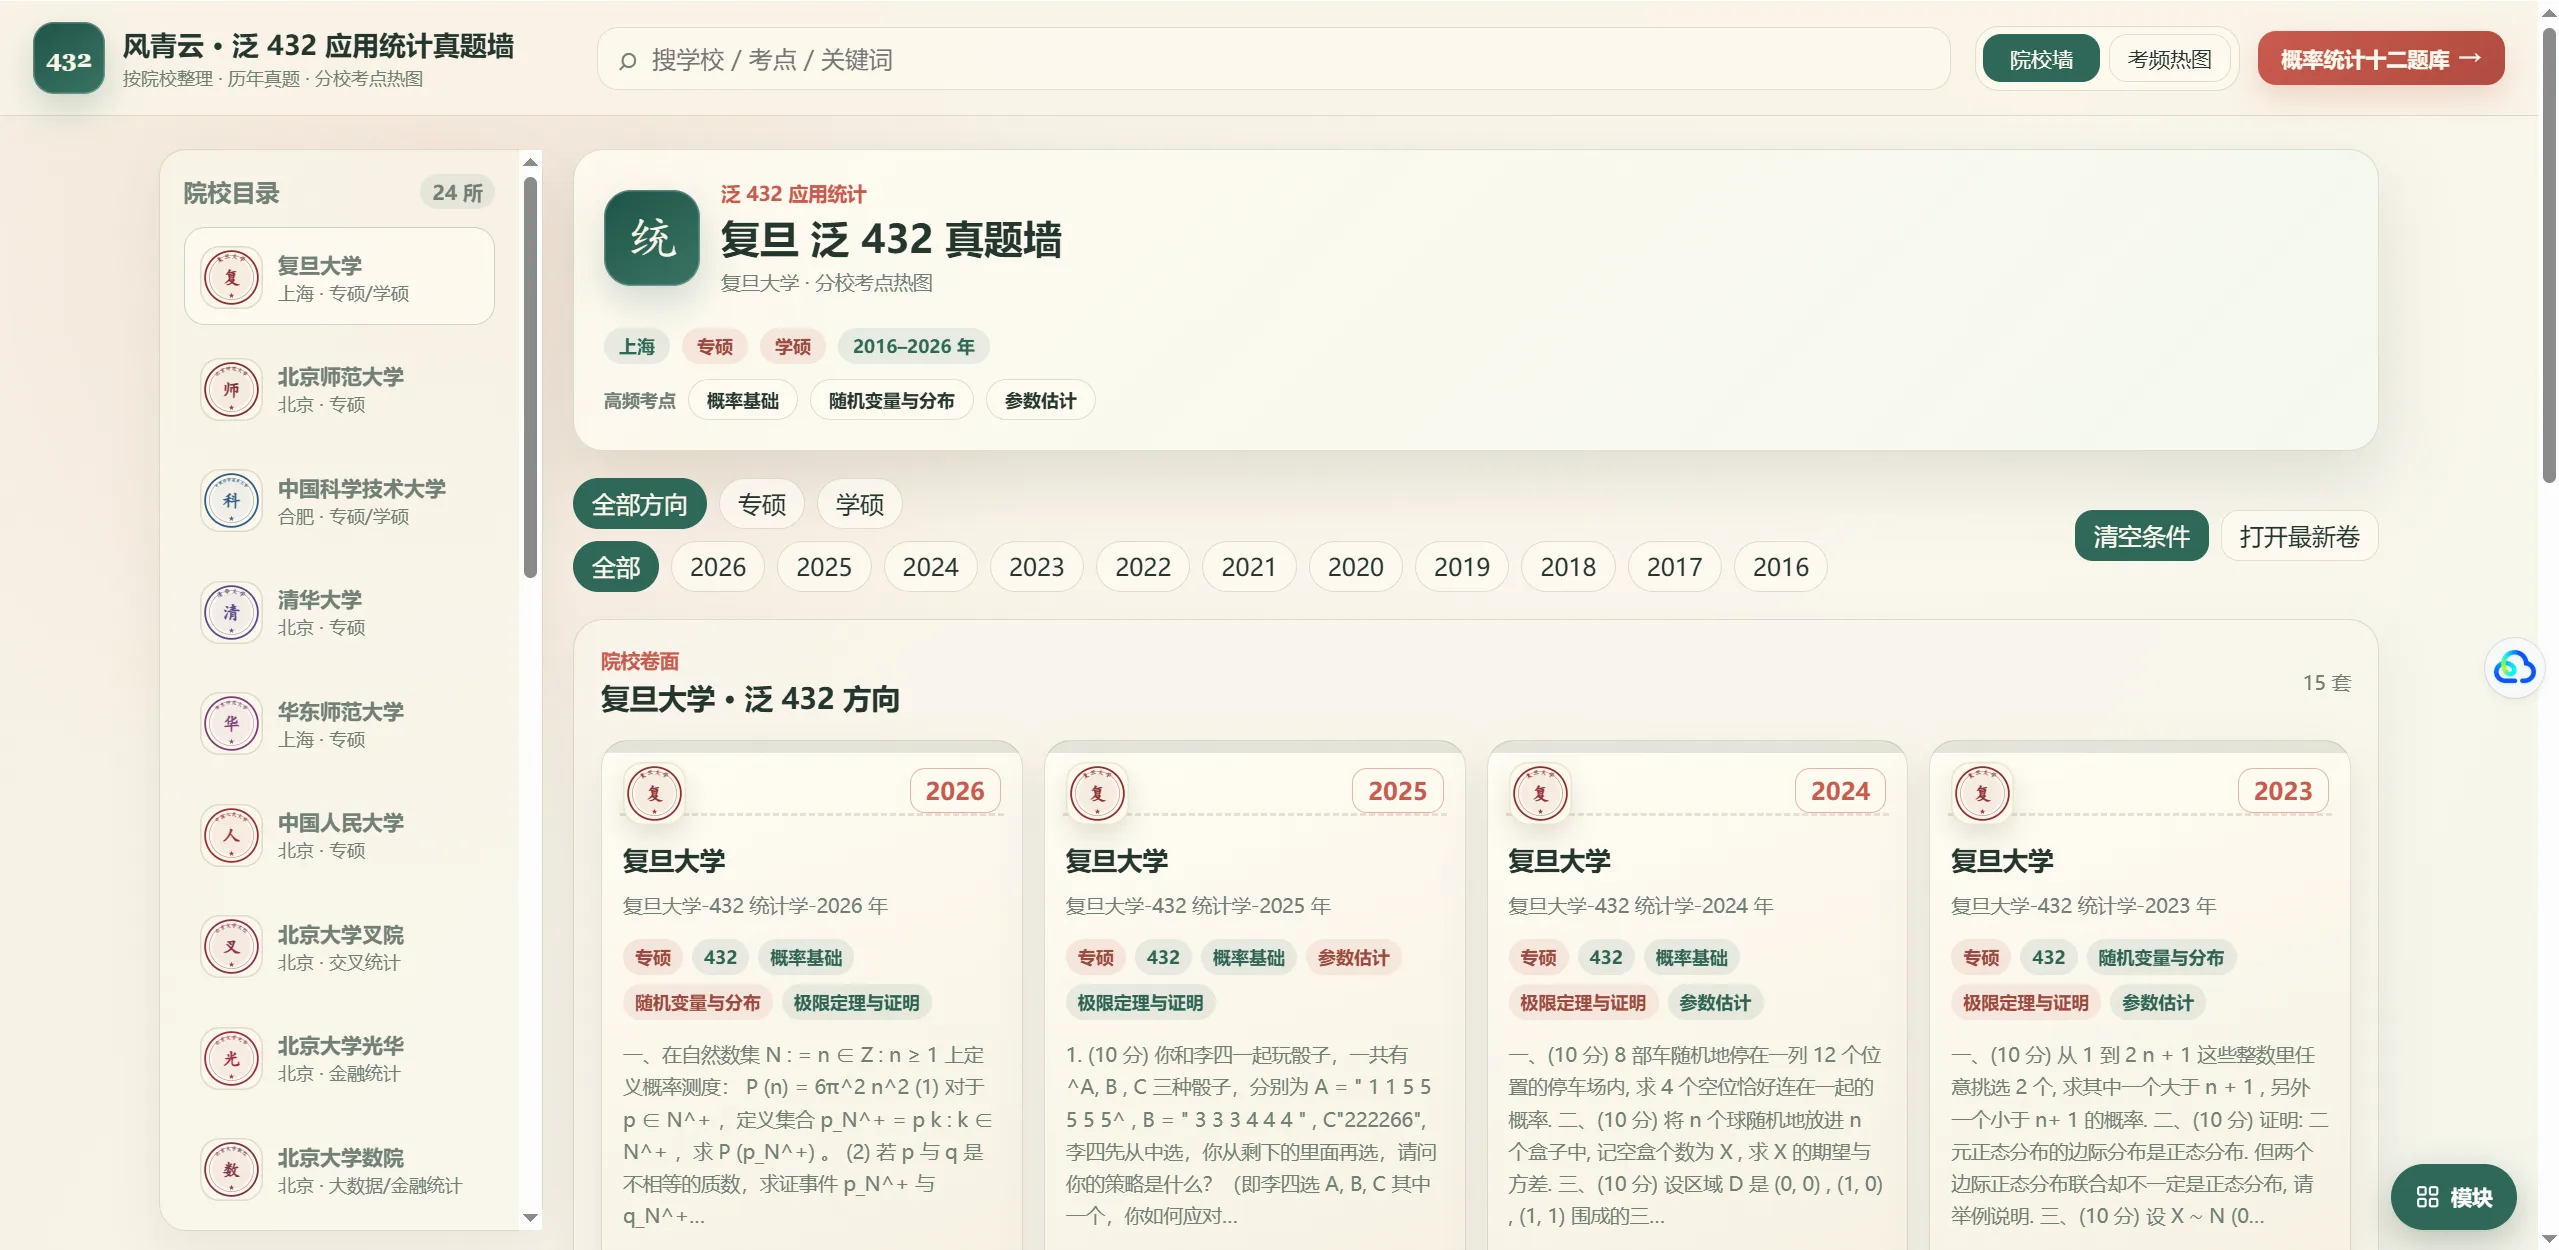The height and width of the screenshot is (1250, 2559).
Task: Switch to 考频热图 view
Action: click(2169, 59)
